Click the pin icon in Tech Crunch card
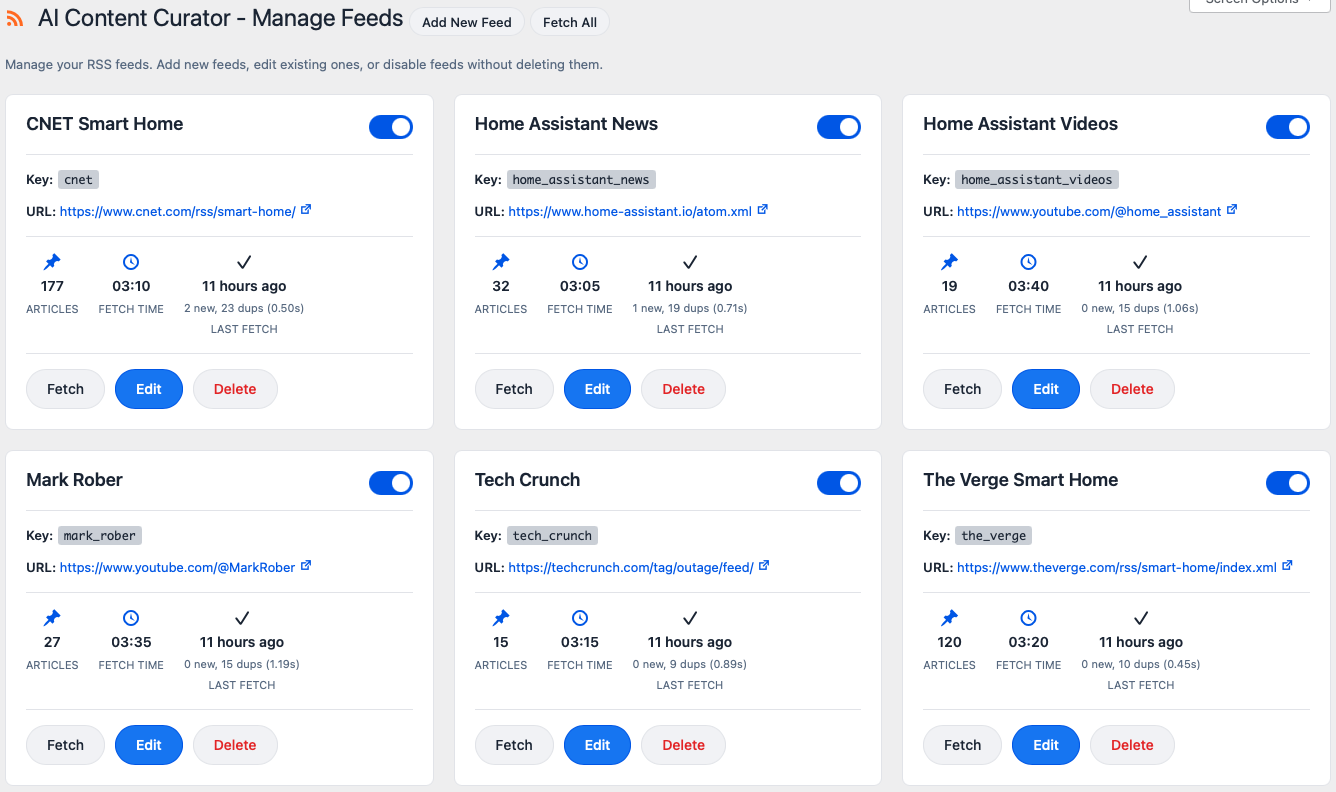Image resolution: width=1336 pixels, height=792 pixels. pyautogui.click(x=501, y=618)
